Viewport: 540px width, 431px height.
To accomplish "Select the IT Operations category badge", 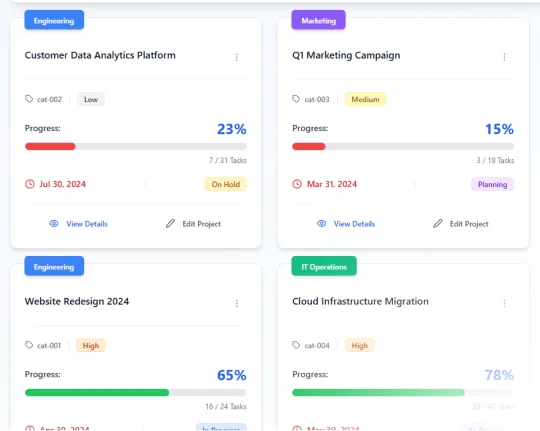I will 324,266.
